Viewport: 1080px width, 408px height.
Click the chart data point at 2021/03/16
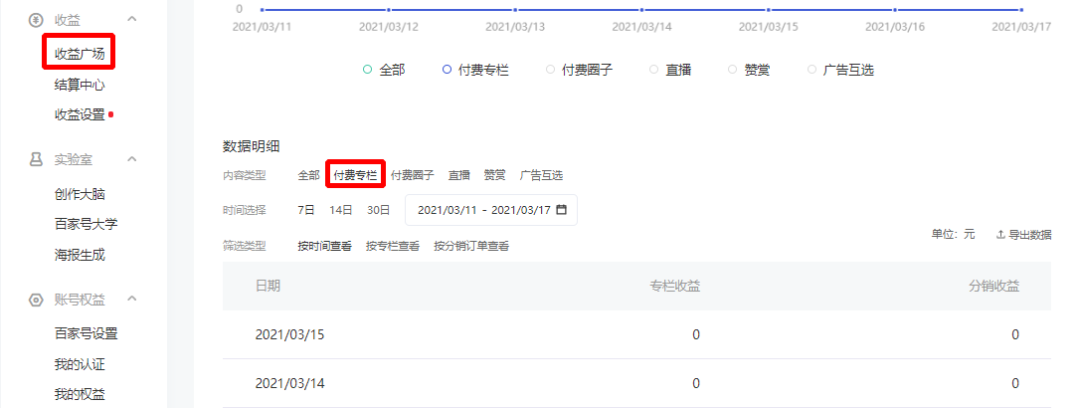[895, 10]
